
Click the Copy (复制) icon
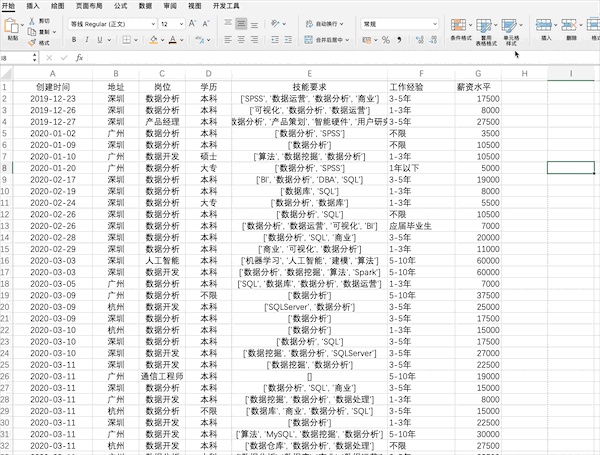[x=32, y=32]
